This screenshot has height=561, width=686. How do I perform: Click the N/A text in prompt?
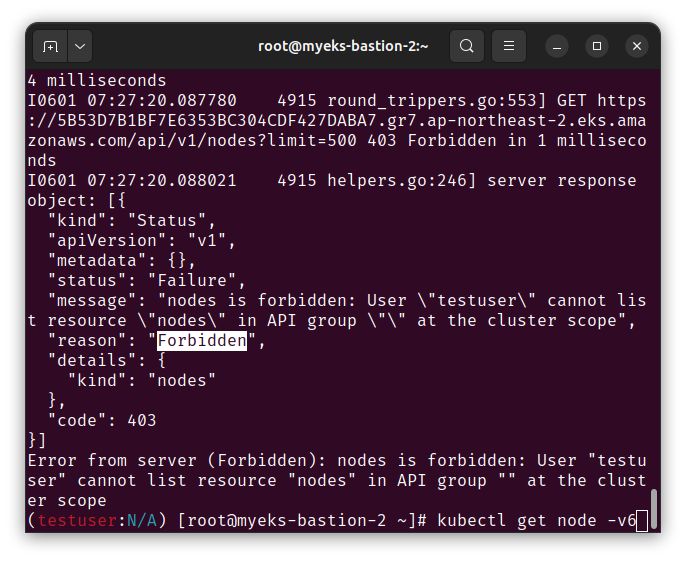tap(142, 521)
